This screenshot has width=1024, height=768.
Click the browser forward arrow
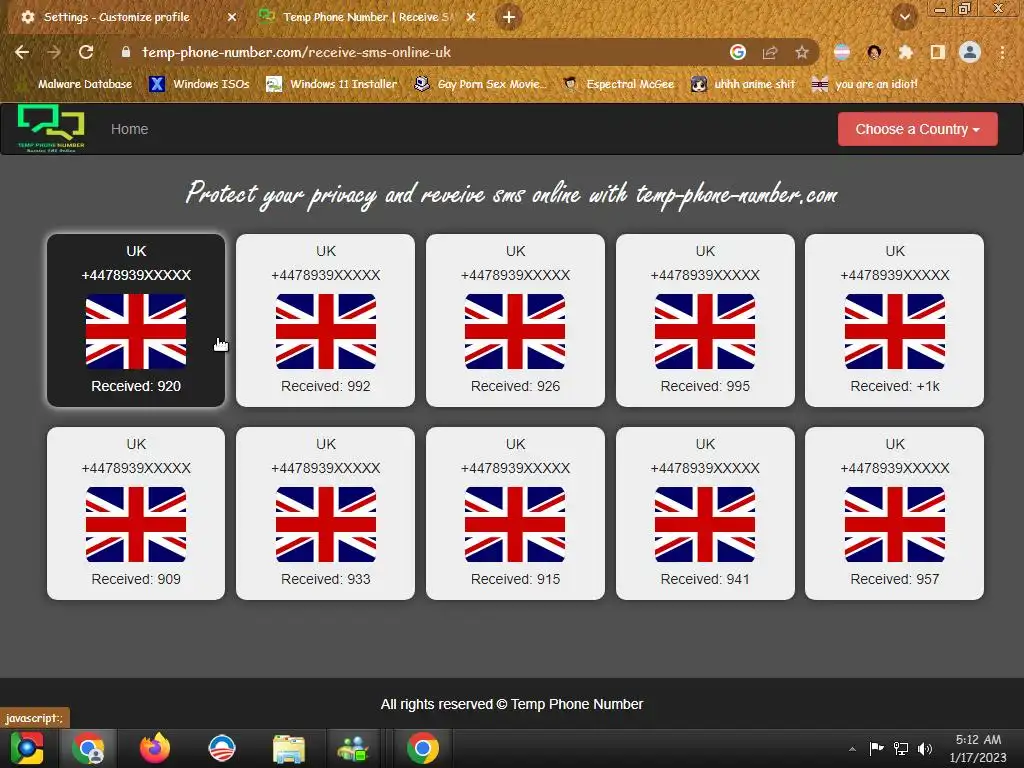click(54, 52)
